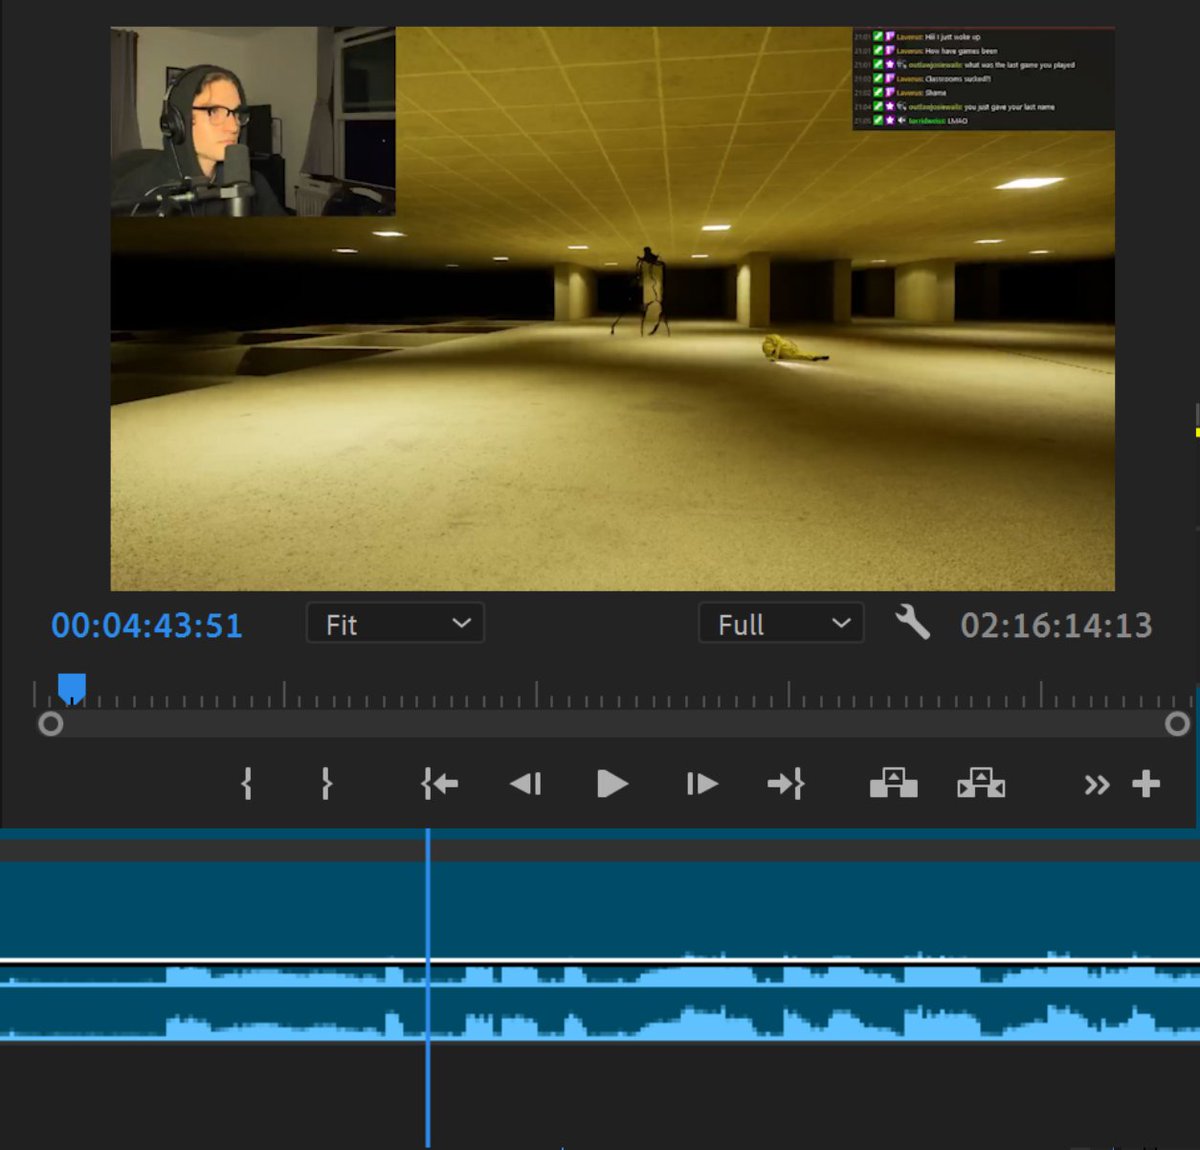Image resolution: width=1200 pixels, height=1150 pixels.
Task: Open the Full playback resolution dropdown
Action: pos(781,624)
